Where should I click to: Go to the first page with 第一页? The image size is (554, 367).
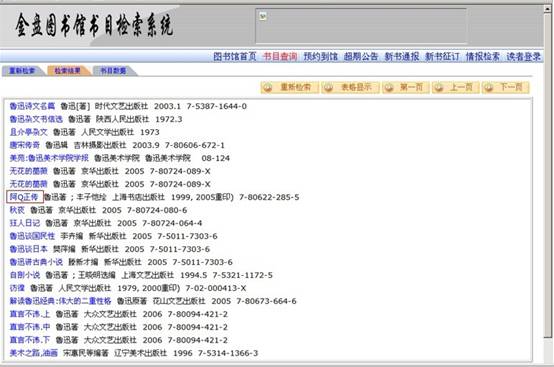point(406,87)
